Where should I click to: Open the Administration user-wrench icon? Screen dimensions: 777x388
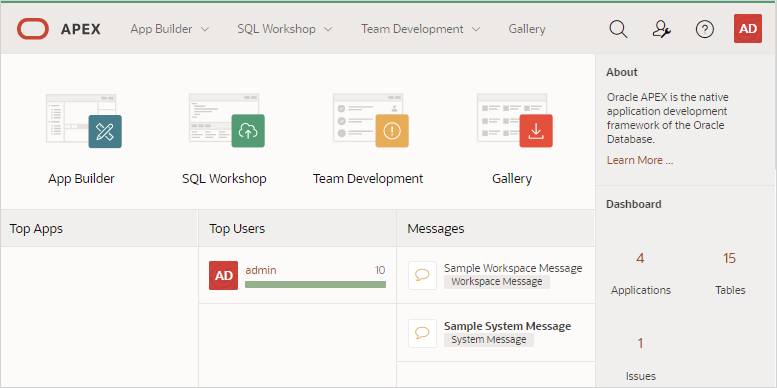[x=662, y=29]
